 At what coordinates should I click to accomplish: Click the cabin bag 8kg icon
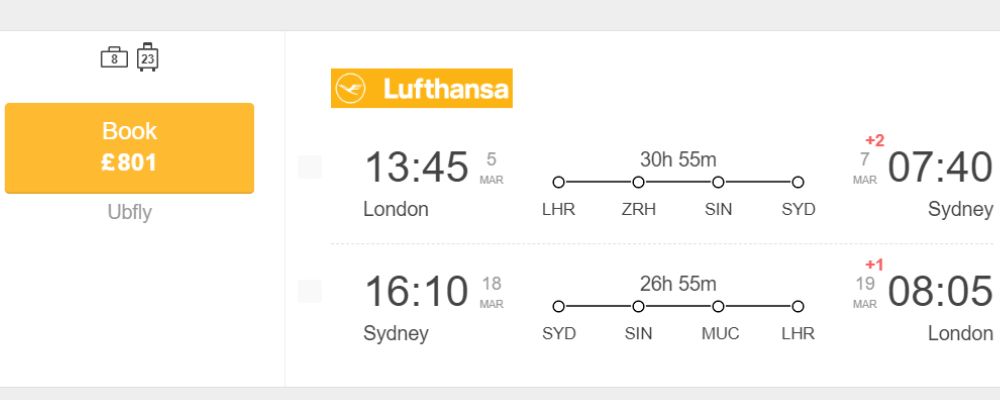114,57
